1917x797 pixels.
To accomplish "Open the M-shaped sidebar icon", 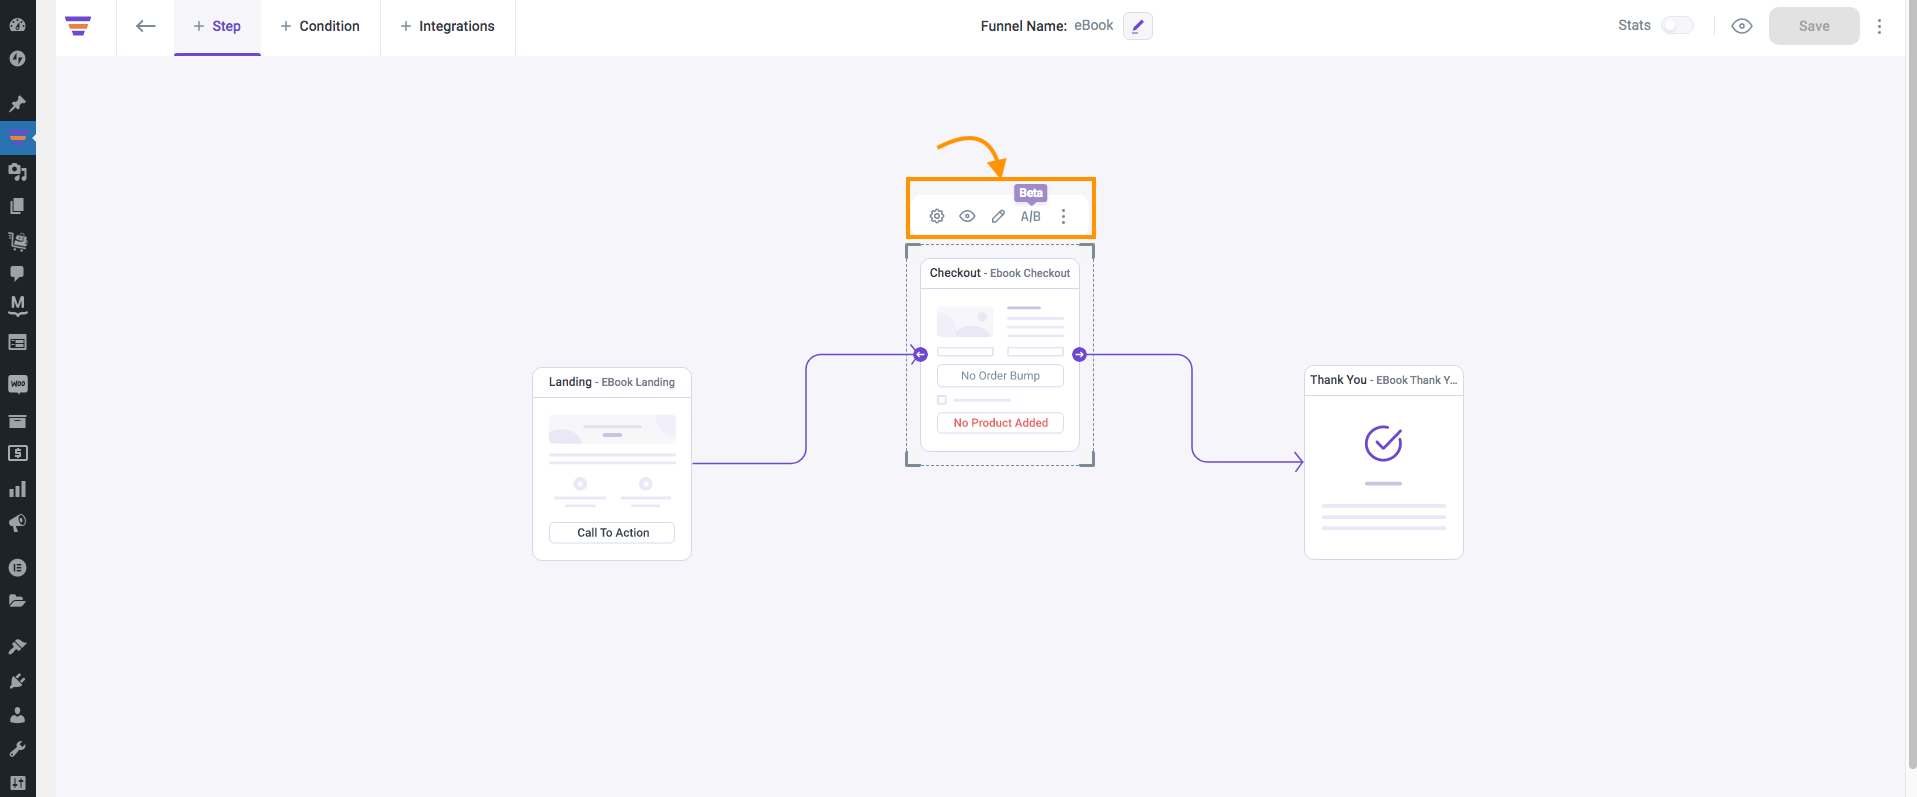I will (x=17, y=305).
